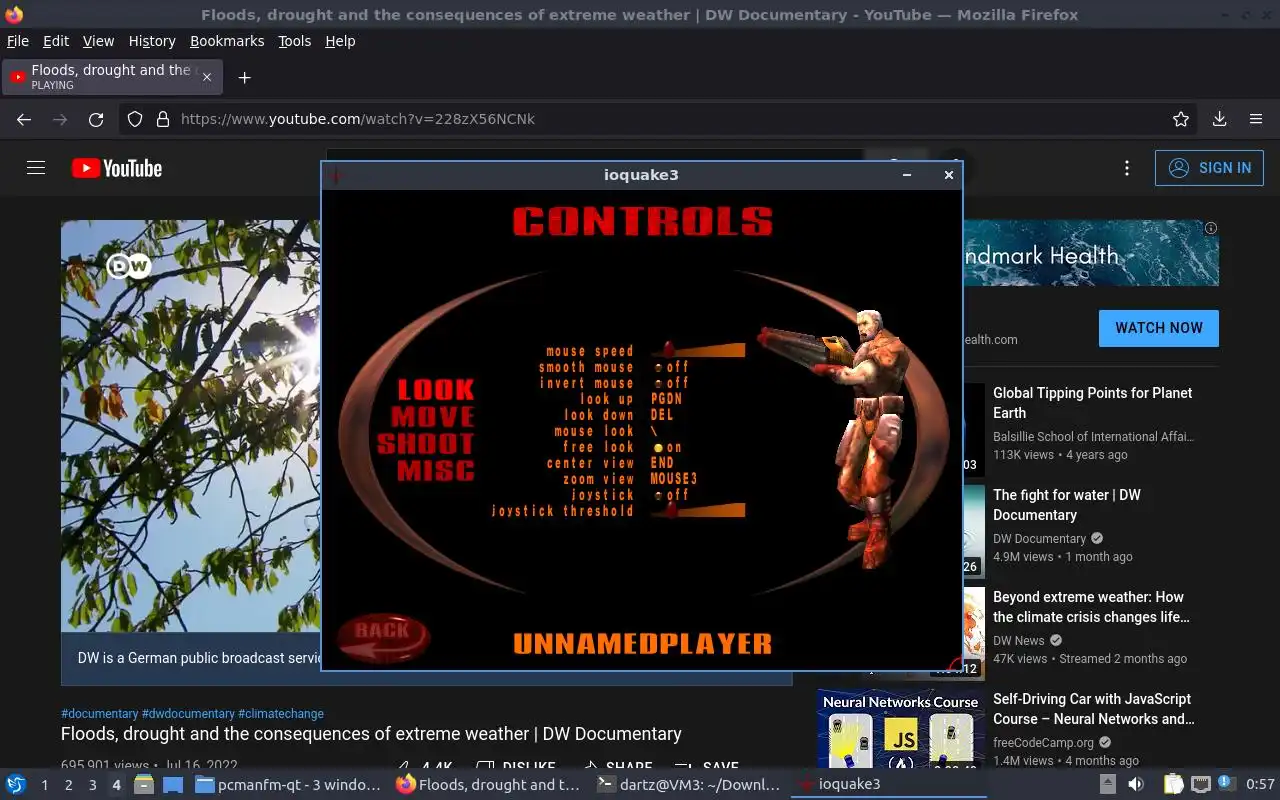Go back in Firefox navigation

[24, 119]
